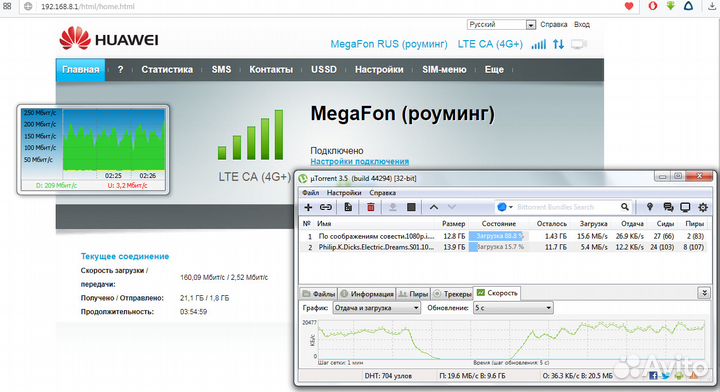Open the Главная tab on Huawei page
The width and height of the screenshot is (720, 392).
click(x=81, y=70)
